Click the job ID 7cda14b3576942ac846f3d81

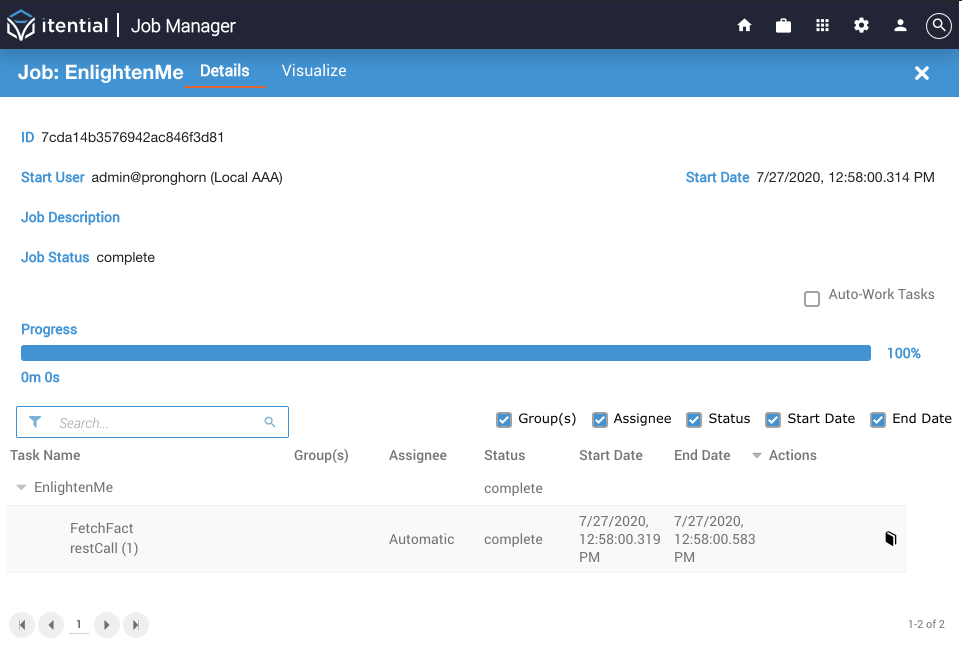point(132,137)
